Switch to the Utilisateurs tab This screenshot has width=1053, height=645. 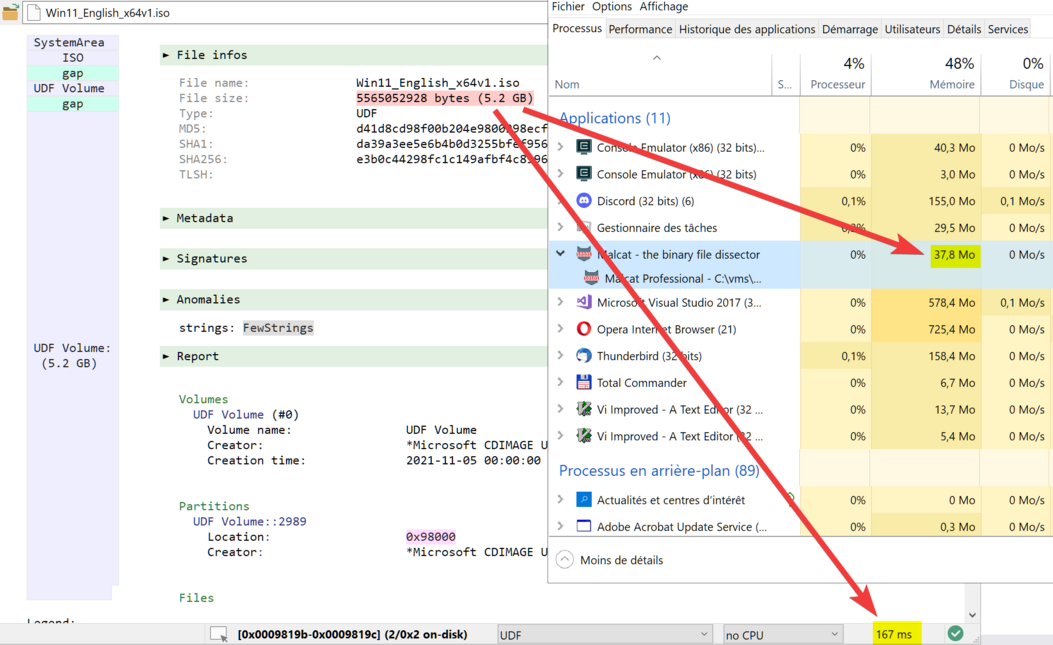pyautogui.click(x=912, y=29)
